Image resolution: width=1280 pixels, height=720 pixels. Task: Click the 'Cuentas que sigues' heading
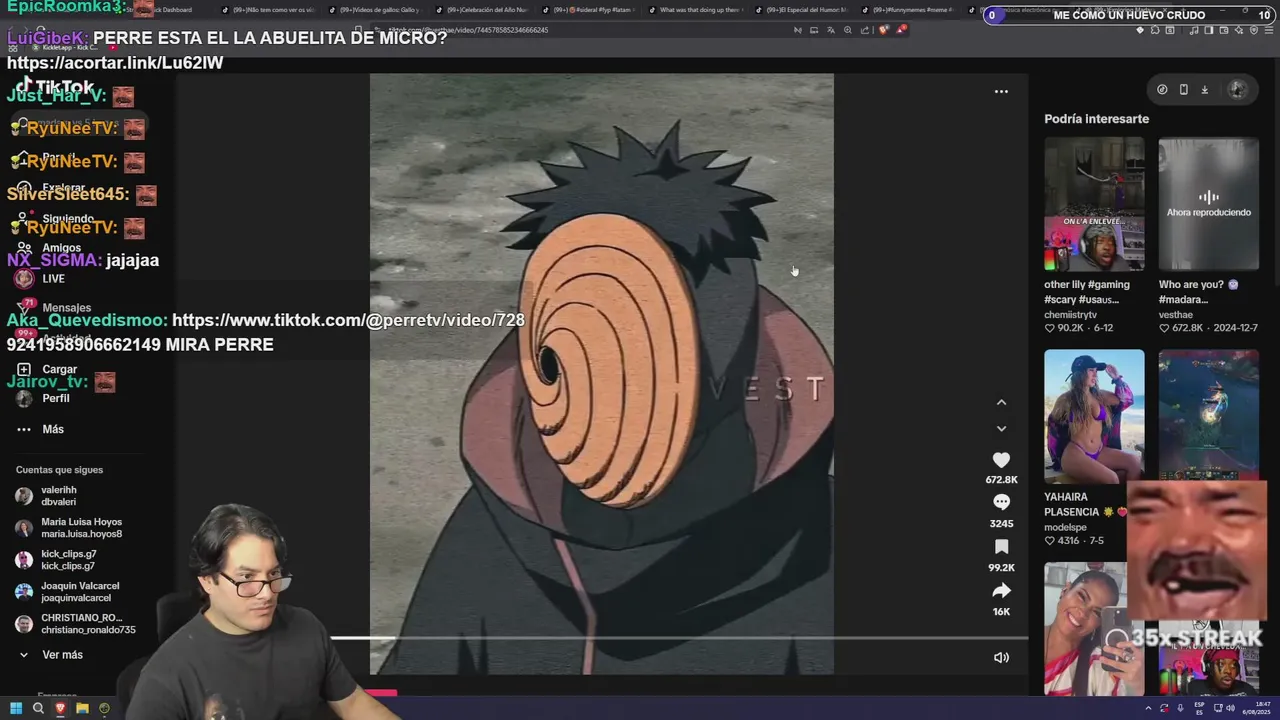[59, 469]
